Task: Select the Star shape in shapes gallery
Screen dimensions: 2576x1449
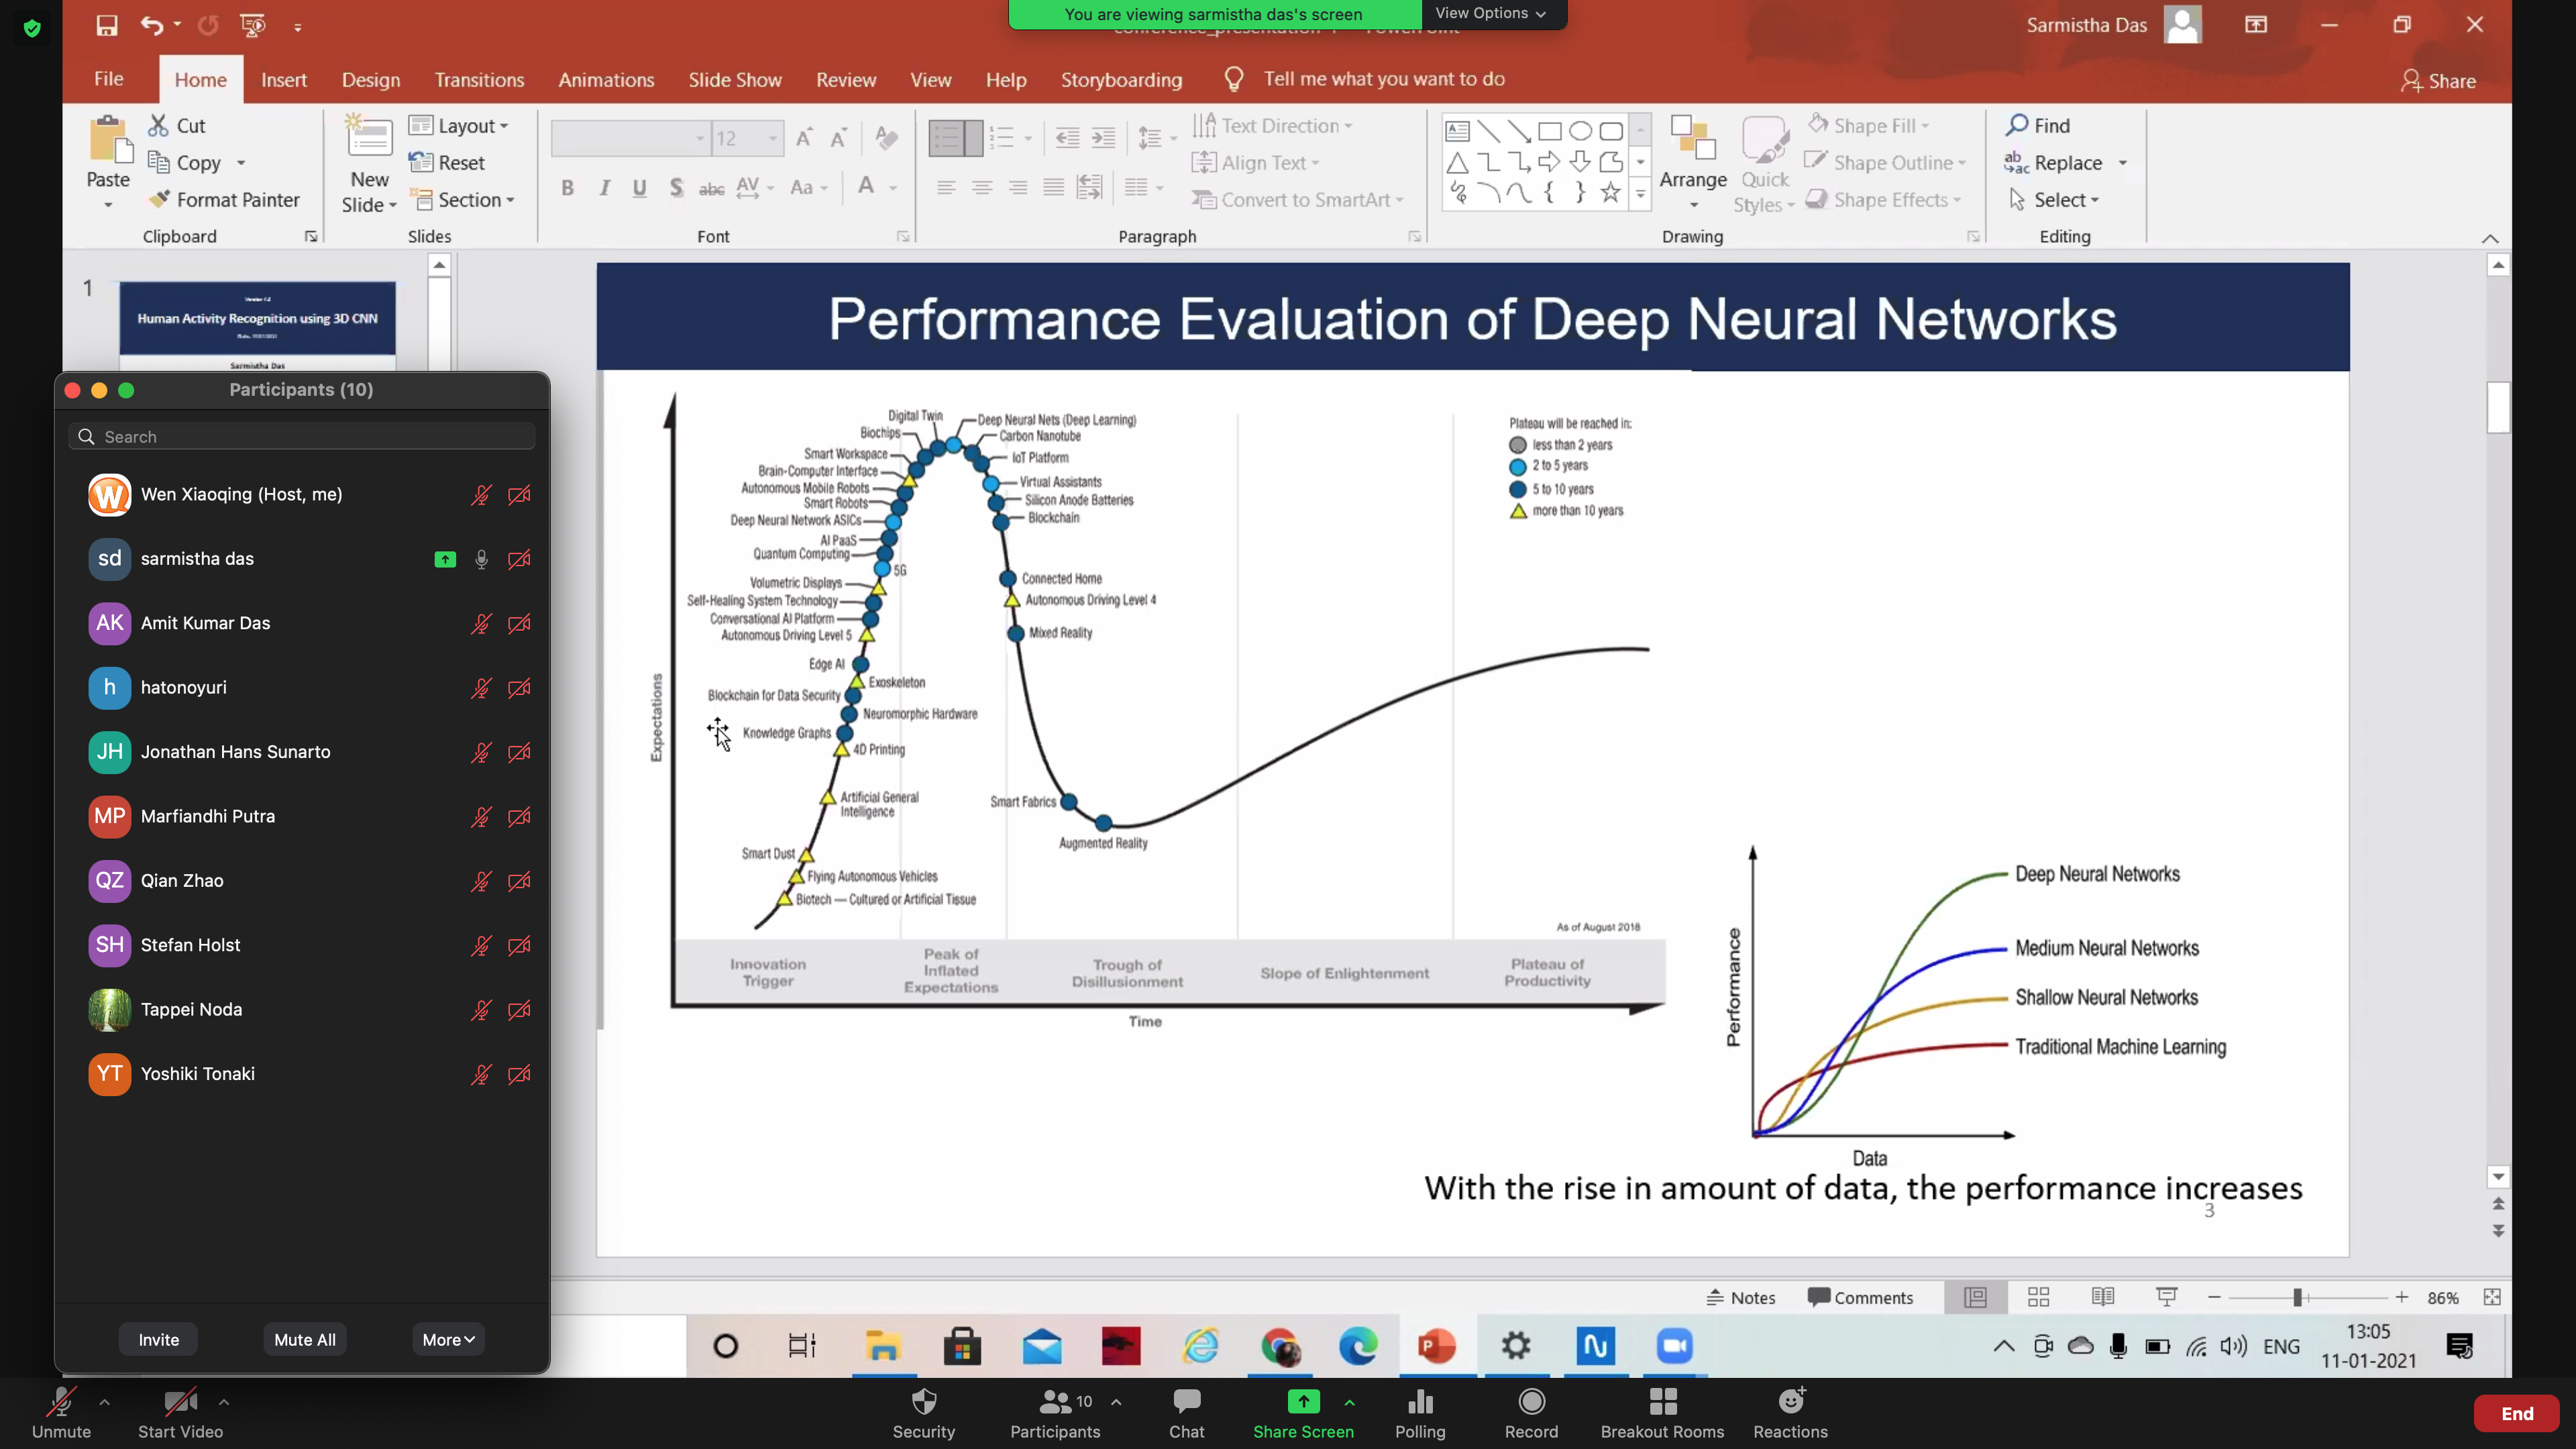Action: tap(1610, 192)
